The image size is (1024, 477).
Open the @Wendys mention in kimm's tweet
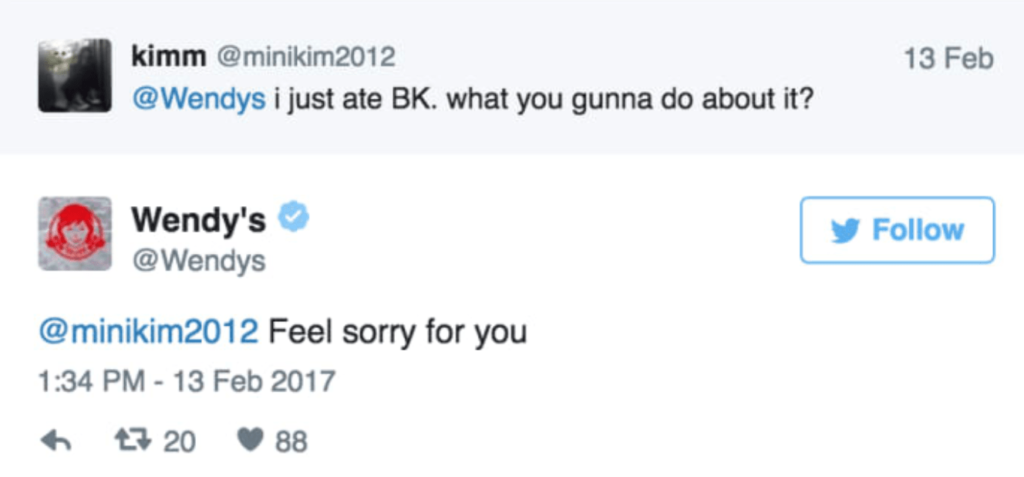pos(199,101)
